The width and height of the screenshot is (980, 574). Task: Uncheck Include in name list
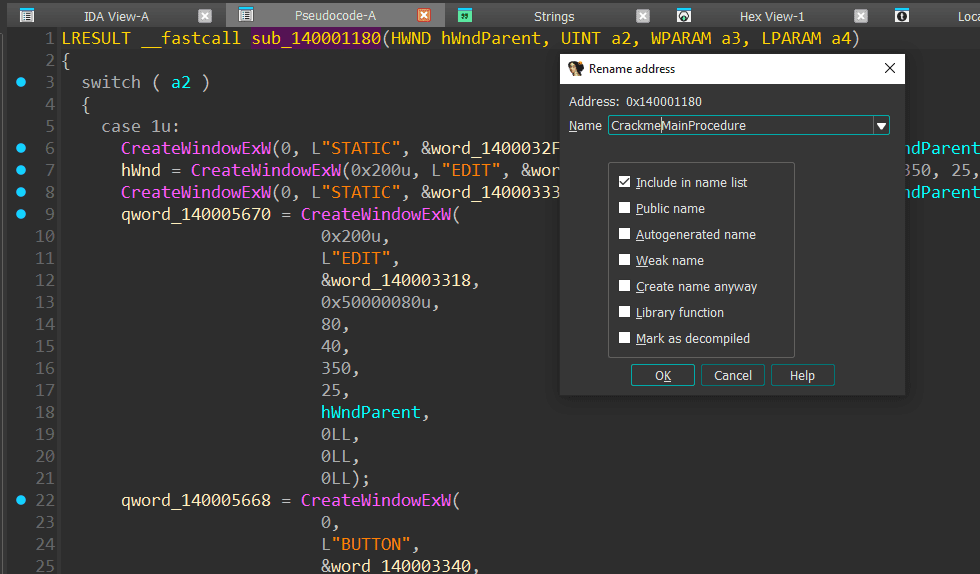pyautogui.click(x=625, y=183)
